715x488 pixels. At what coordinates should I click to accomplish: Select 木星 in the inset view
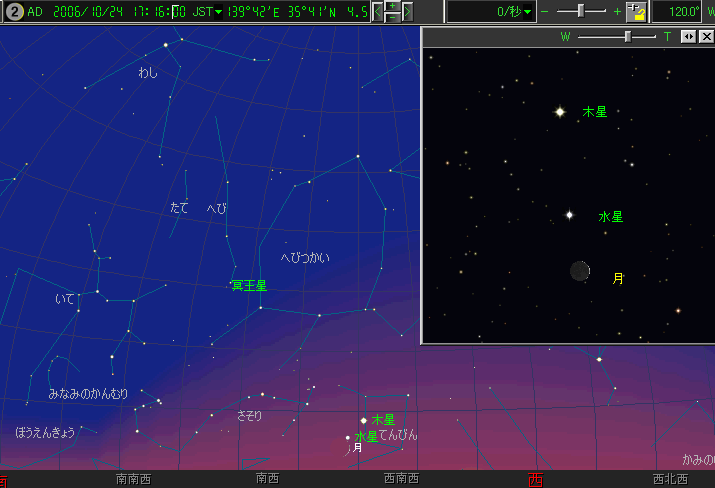(x=594, y=113)
